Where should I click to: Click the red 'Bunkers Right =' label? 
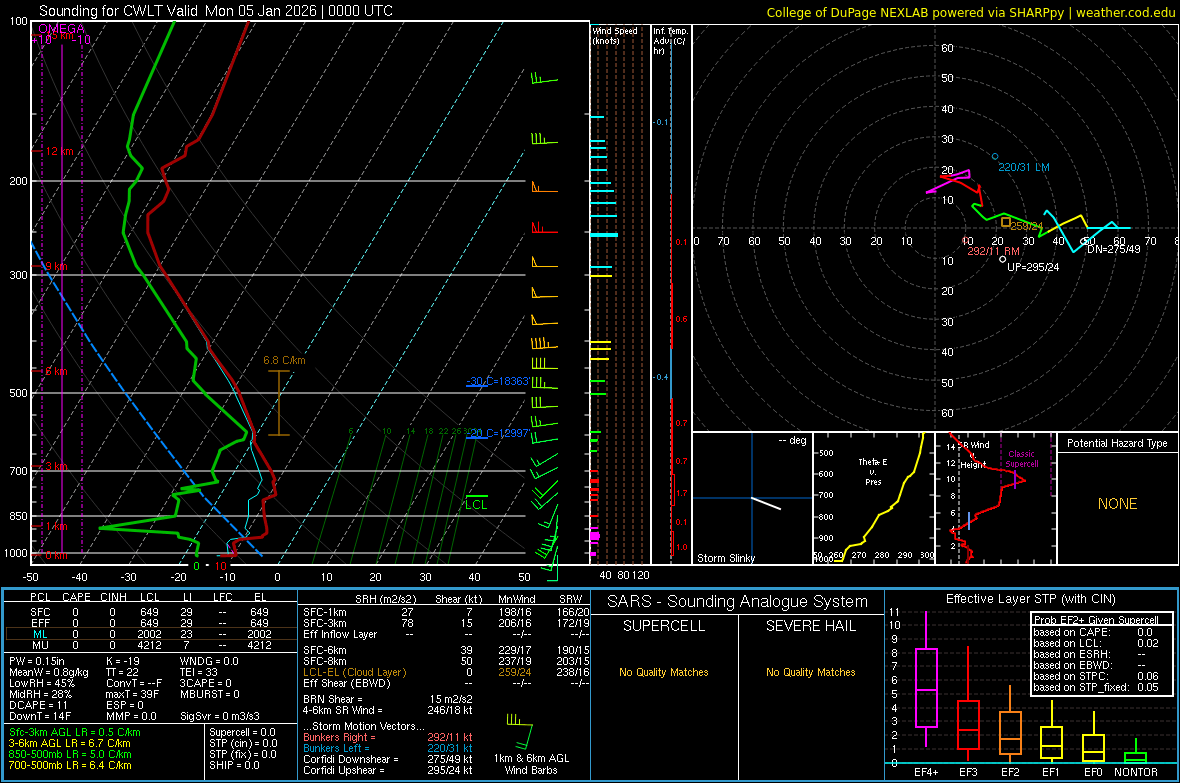pos(338,737)
